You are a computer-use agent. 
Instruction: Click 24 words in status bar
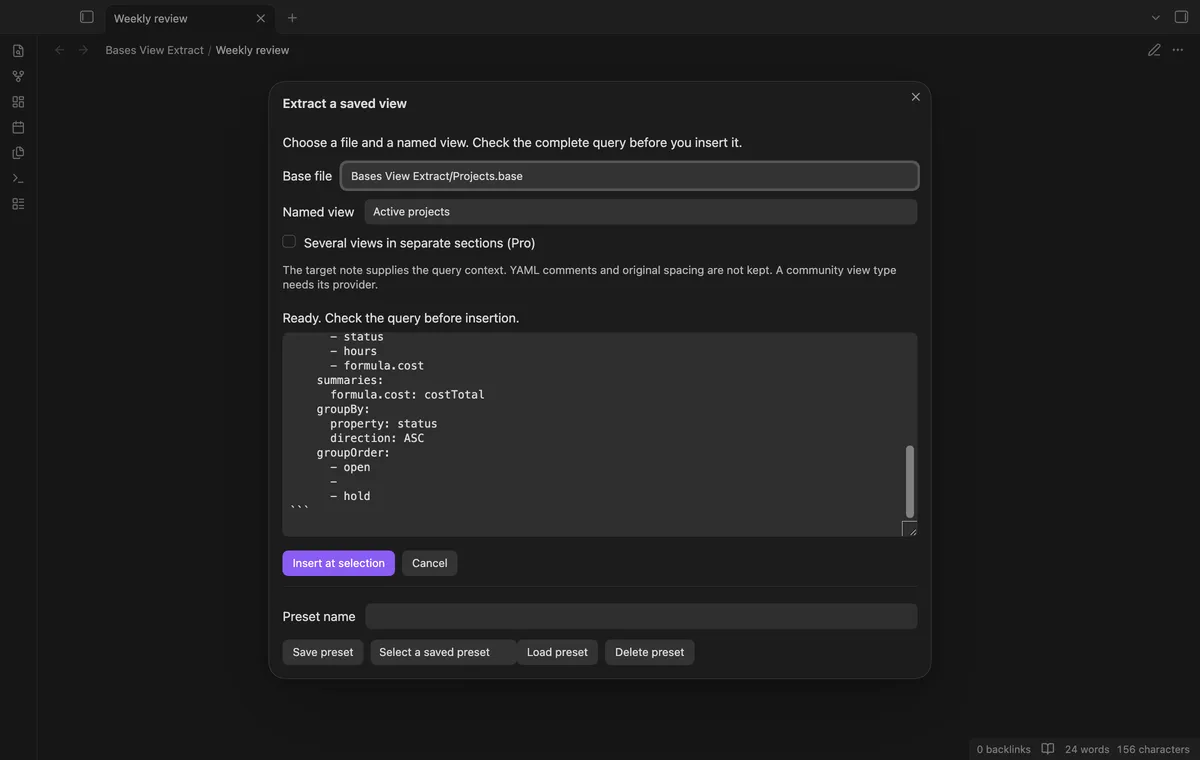1087,749
